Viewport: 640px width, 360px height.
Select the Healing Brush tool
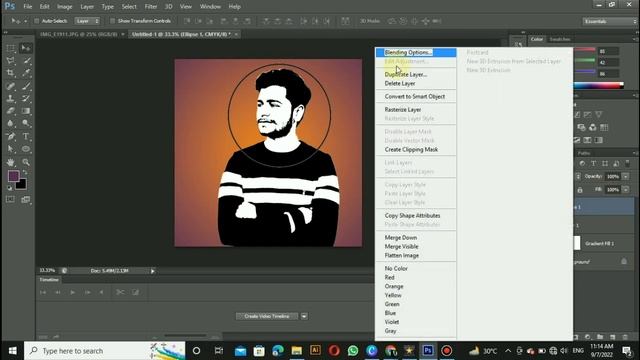click(11, 86)
